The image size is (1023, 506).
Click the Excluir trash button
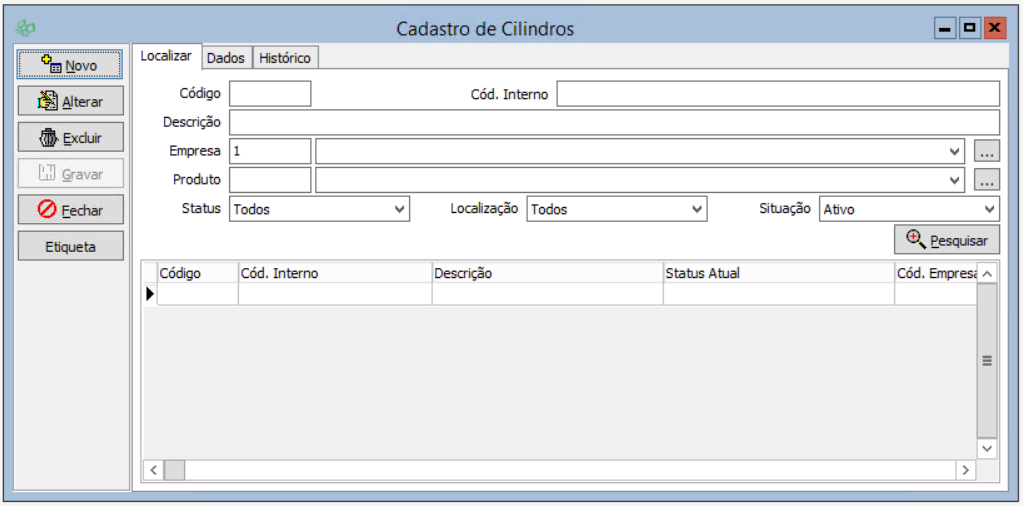(70, 138)
